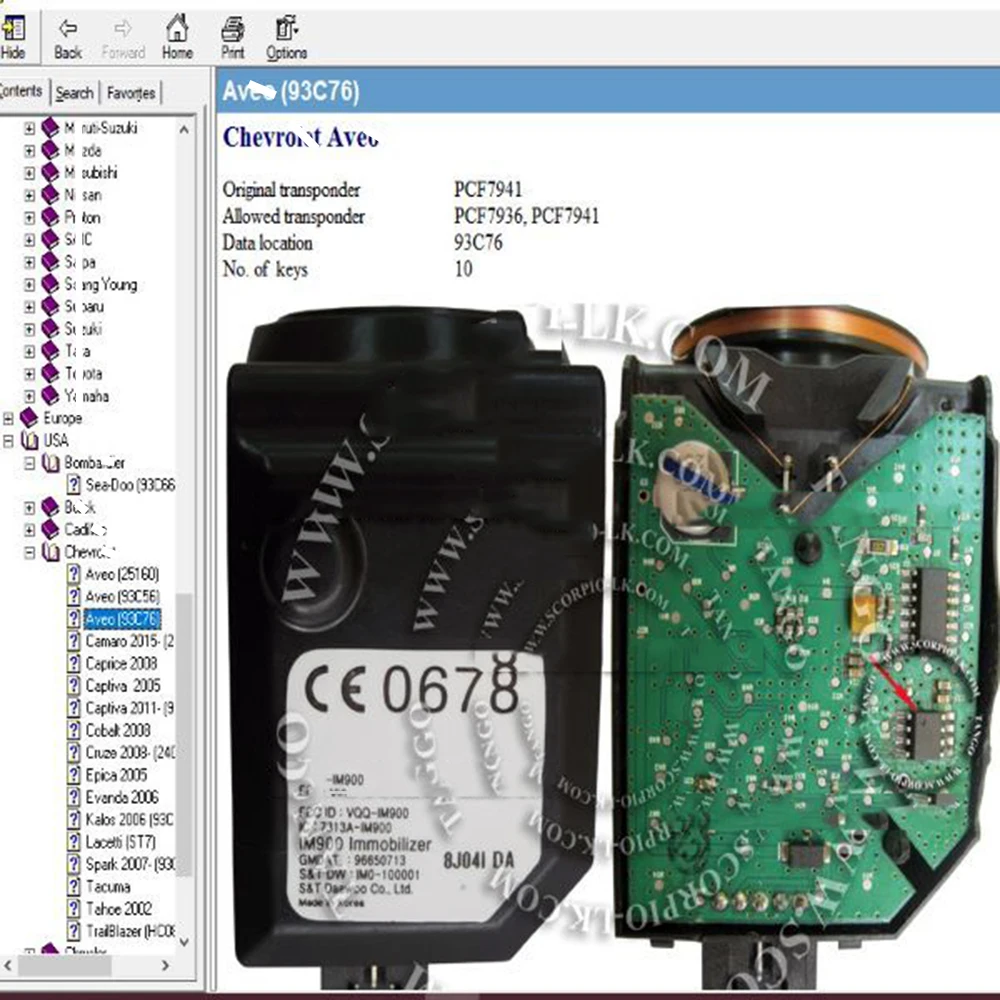The height and width of the screenshot is (1000, 1000).
Task: Expand the Subaru tree node
Action: point(29,307)
